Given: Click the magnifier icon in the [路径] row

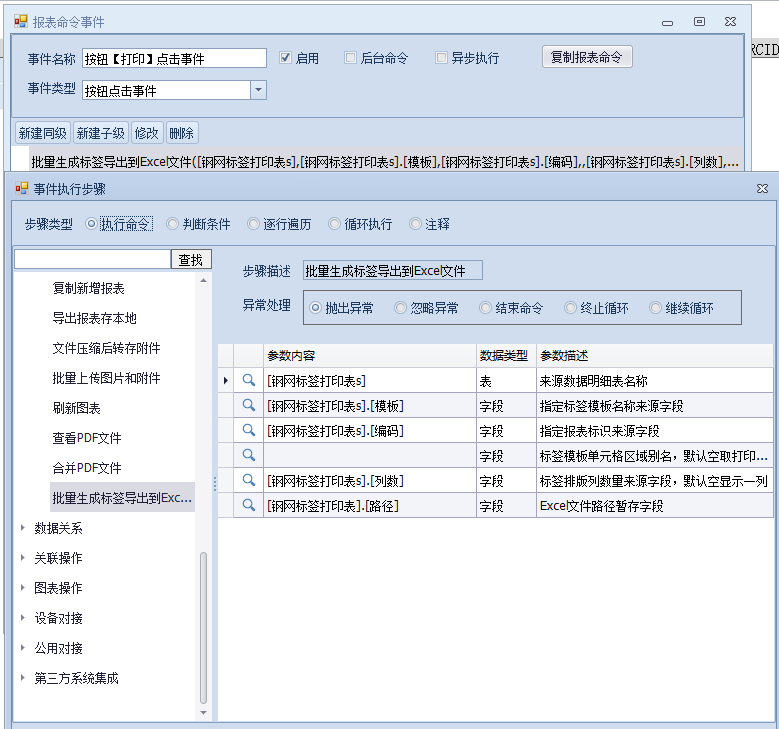Looking at the screenshot, I should point(249,505).
